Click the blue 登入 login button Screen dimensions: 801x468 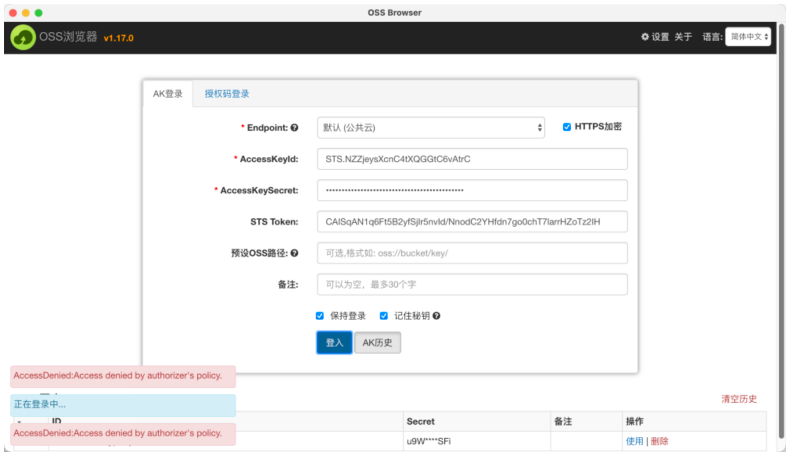click(x=334, y=342)
